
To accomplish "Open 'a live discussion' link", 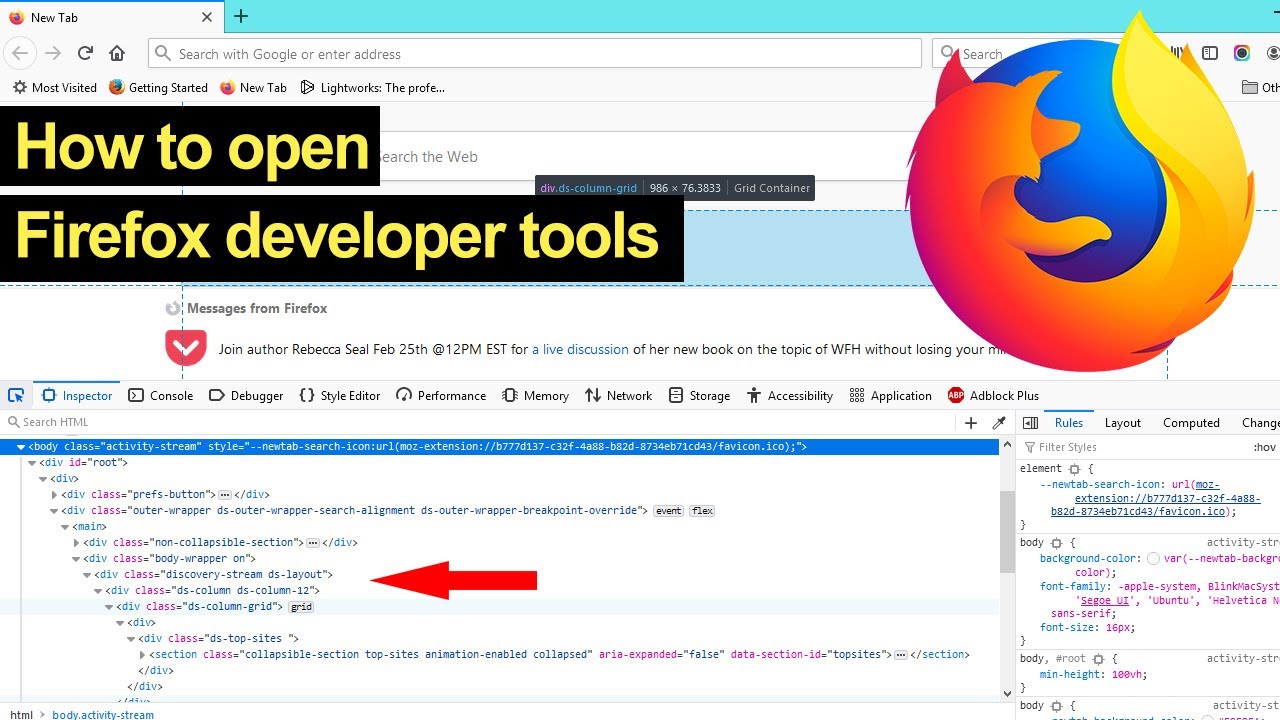I will pyautogui.click(x=580, y=349).
